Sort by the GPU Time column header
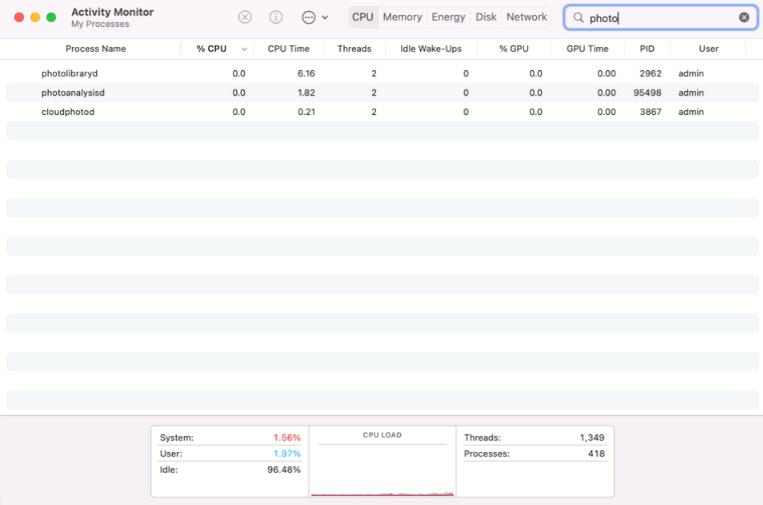The height and width of the screenshot is (505, 763). tap(587, 49)
